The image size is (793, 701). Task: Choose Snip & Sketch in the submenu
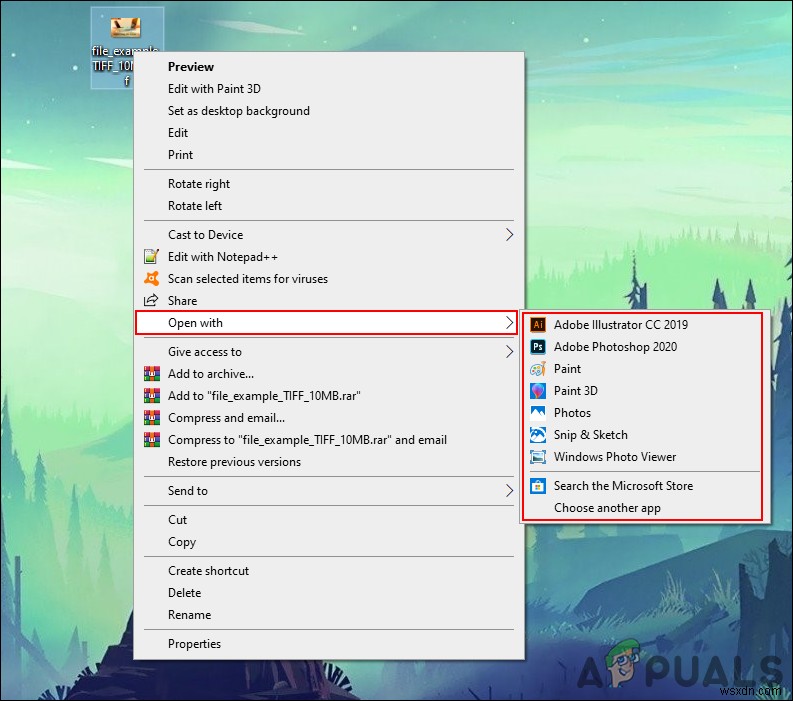point(643,435)
